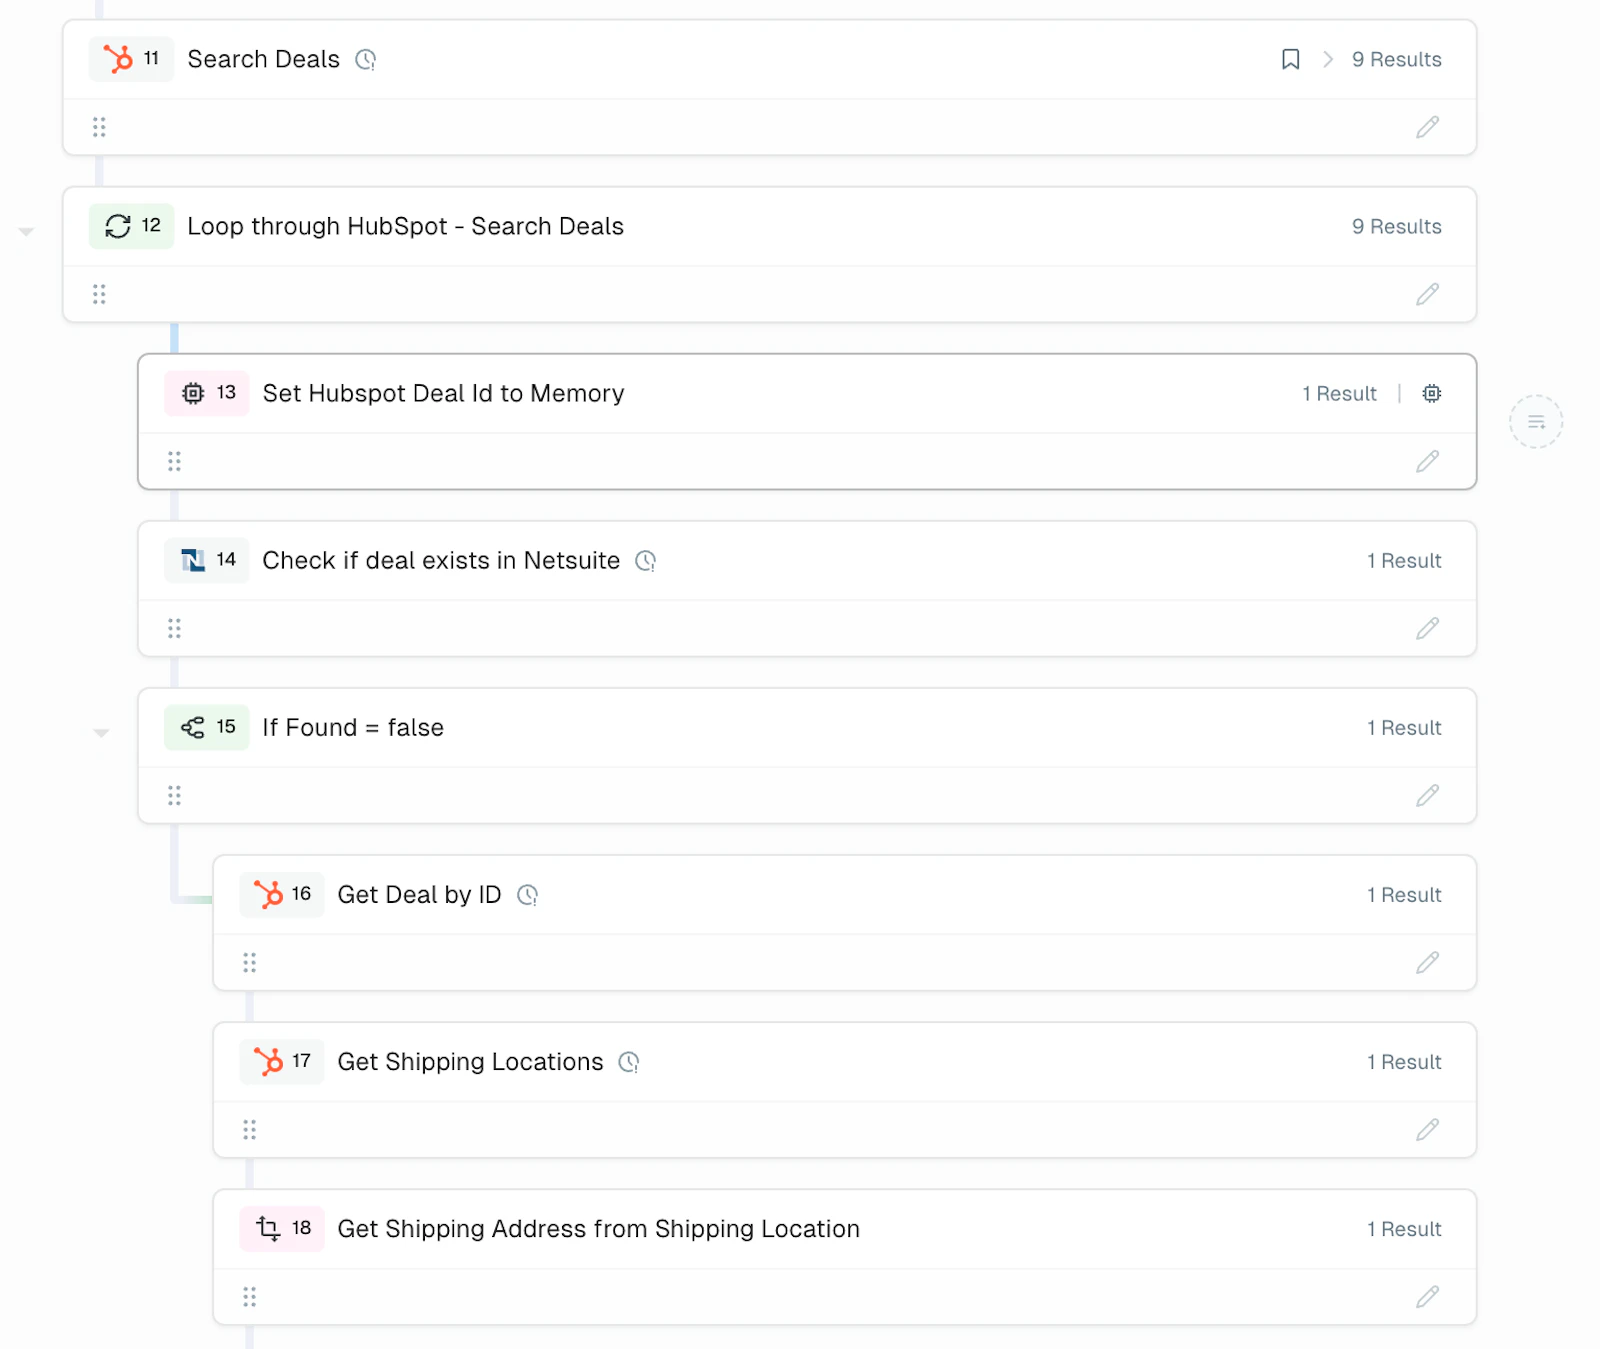
Task: Click the bookmark icon on Search Deals step
Action: pos(1291,59)
